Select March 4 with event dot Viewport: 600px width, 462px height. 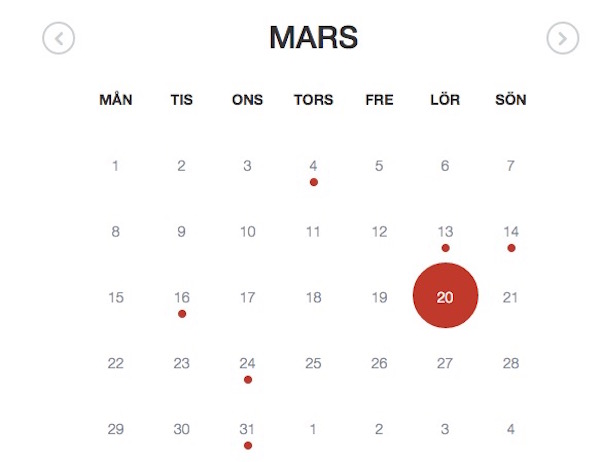(x=313, y=166)
